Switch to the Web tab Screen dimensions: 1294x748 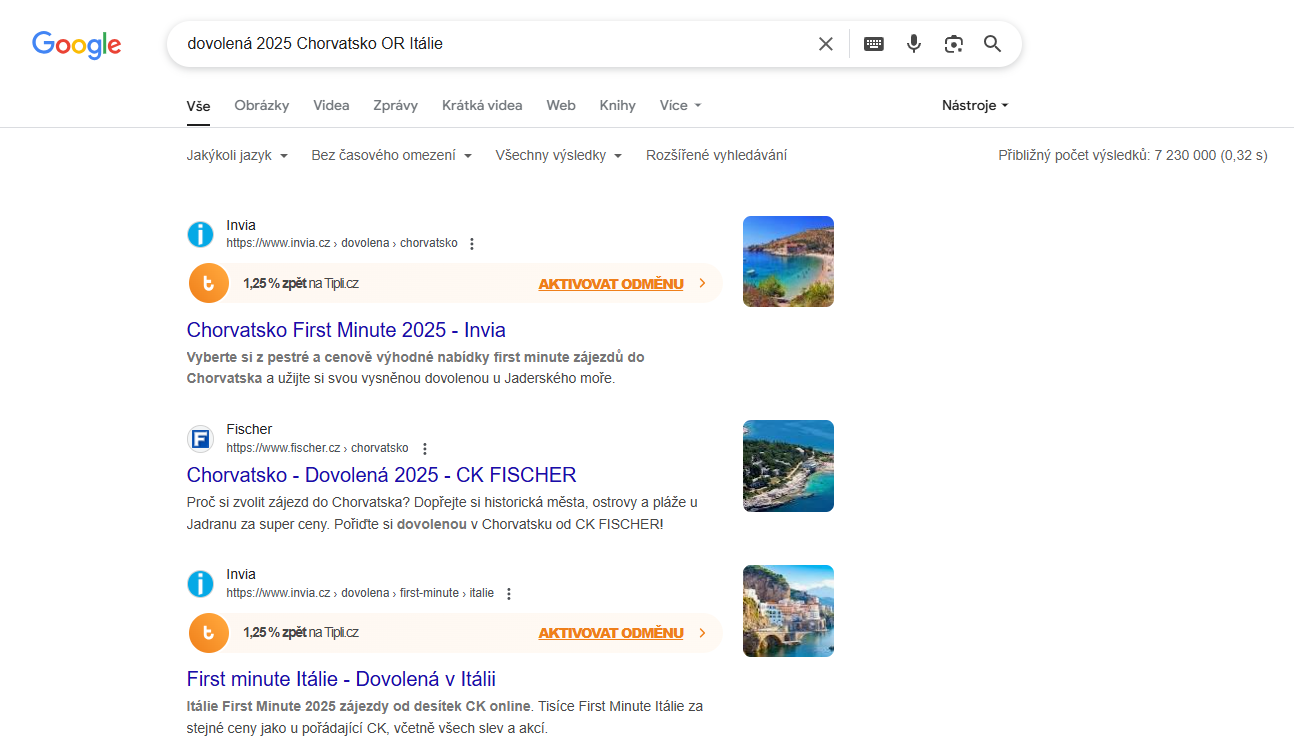click(x=561, y=105)
